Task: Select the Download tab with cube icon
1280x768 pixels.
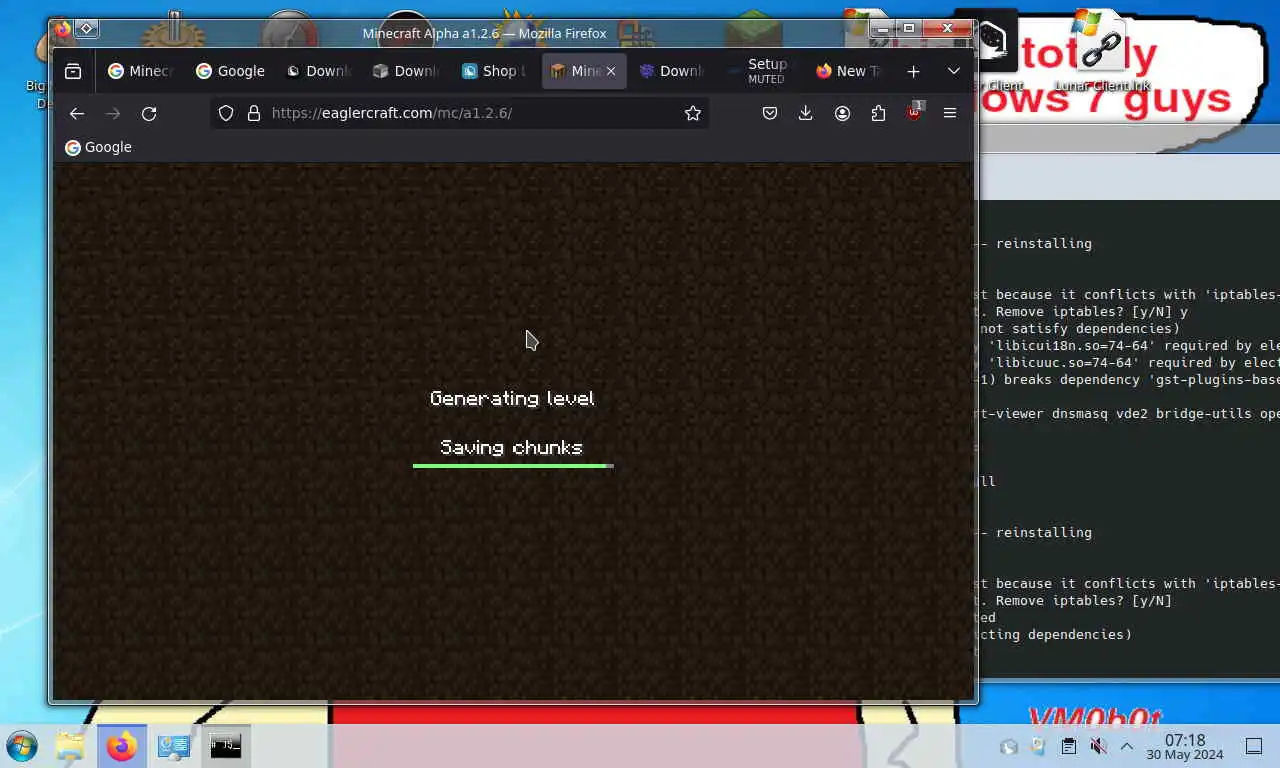Action: [406, 71]
